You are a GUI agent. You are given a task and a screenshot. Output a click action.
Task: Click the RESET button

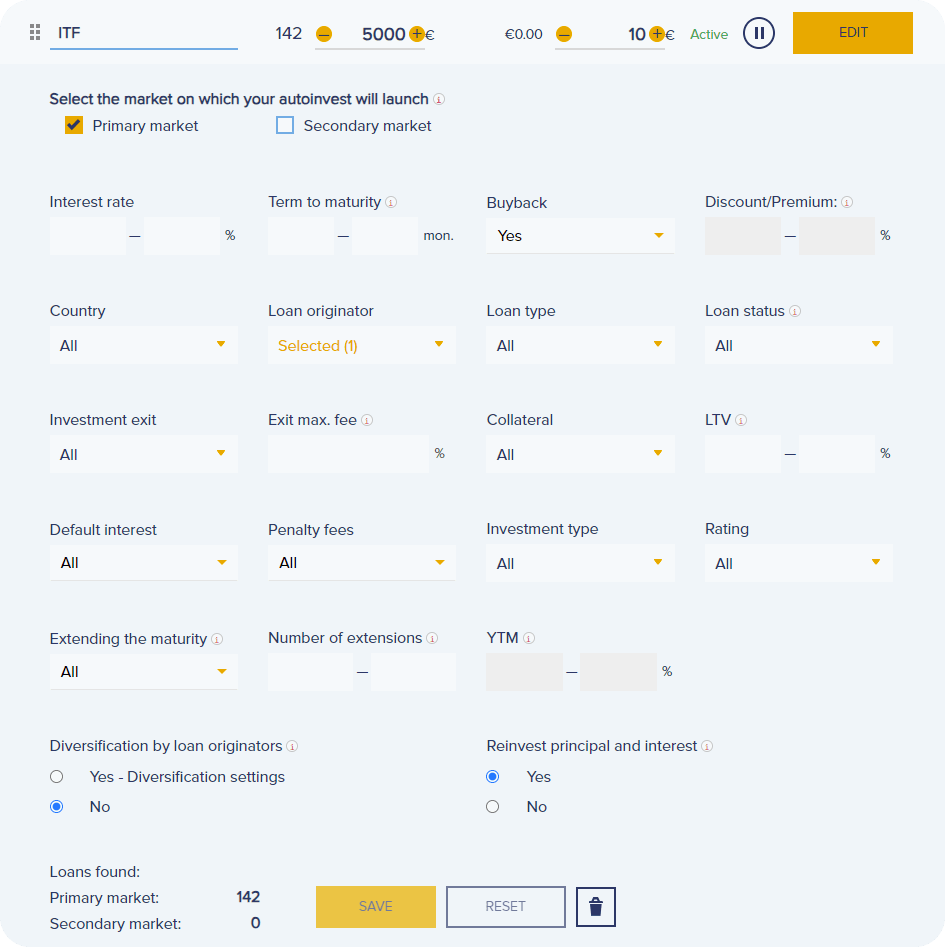pos(505,907)
